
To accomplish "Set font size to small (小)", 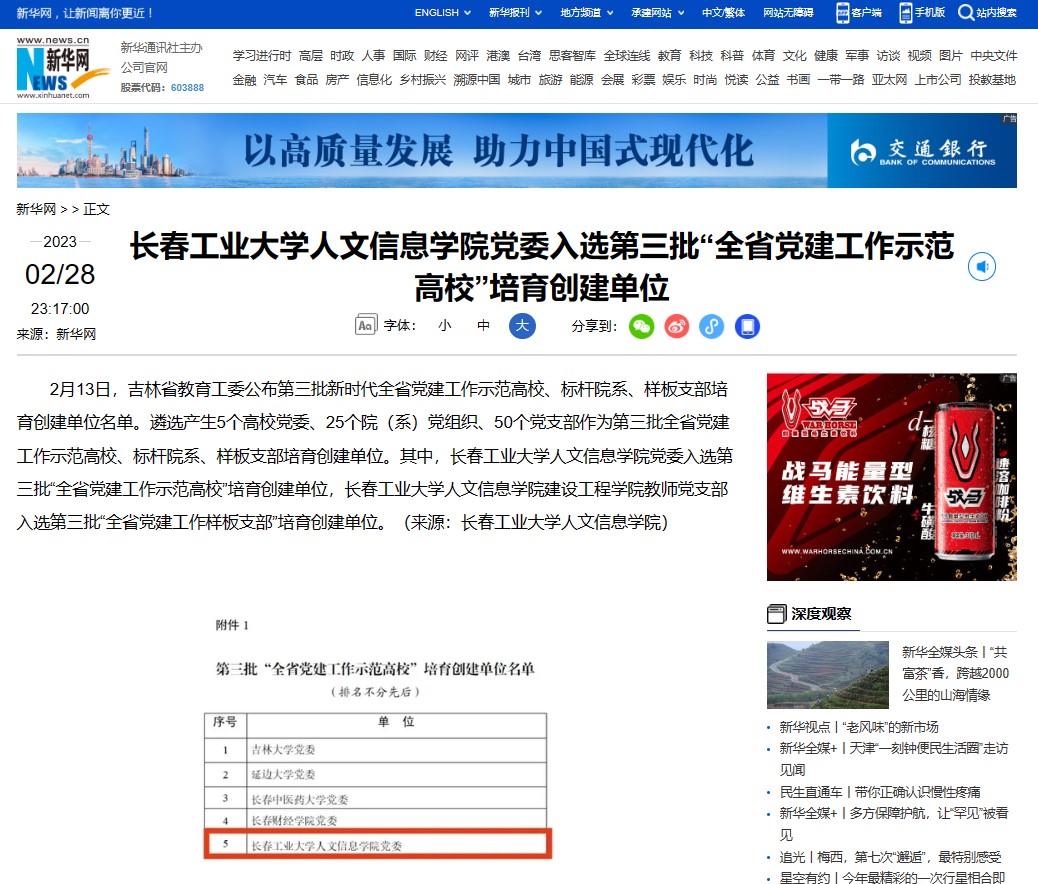I will tap(444, 326).
